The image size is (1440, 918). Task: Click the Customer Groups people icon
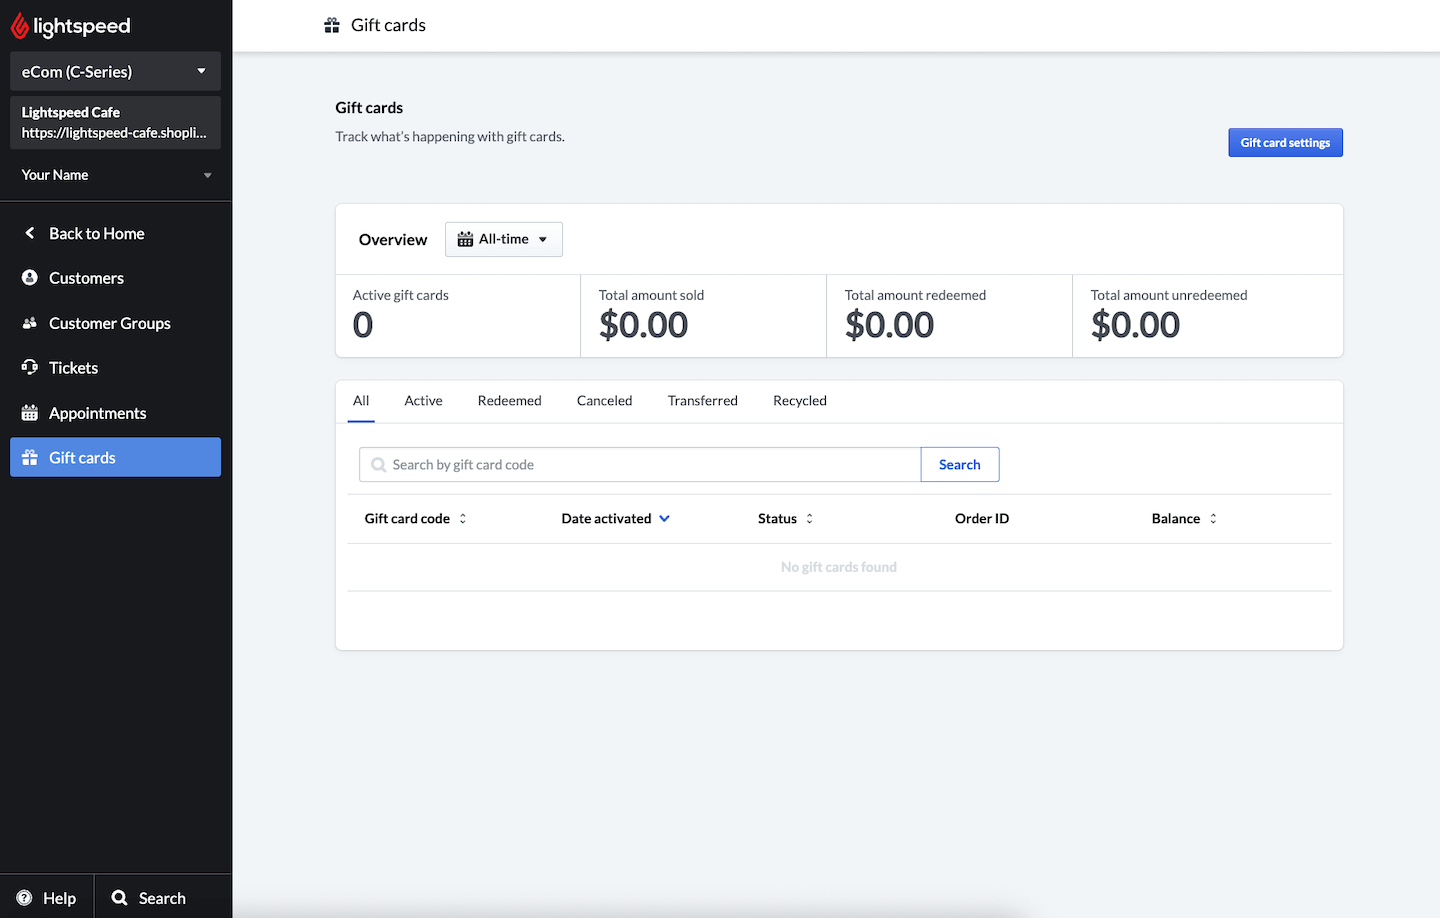[x=30, y=323]
